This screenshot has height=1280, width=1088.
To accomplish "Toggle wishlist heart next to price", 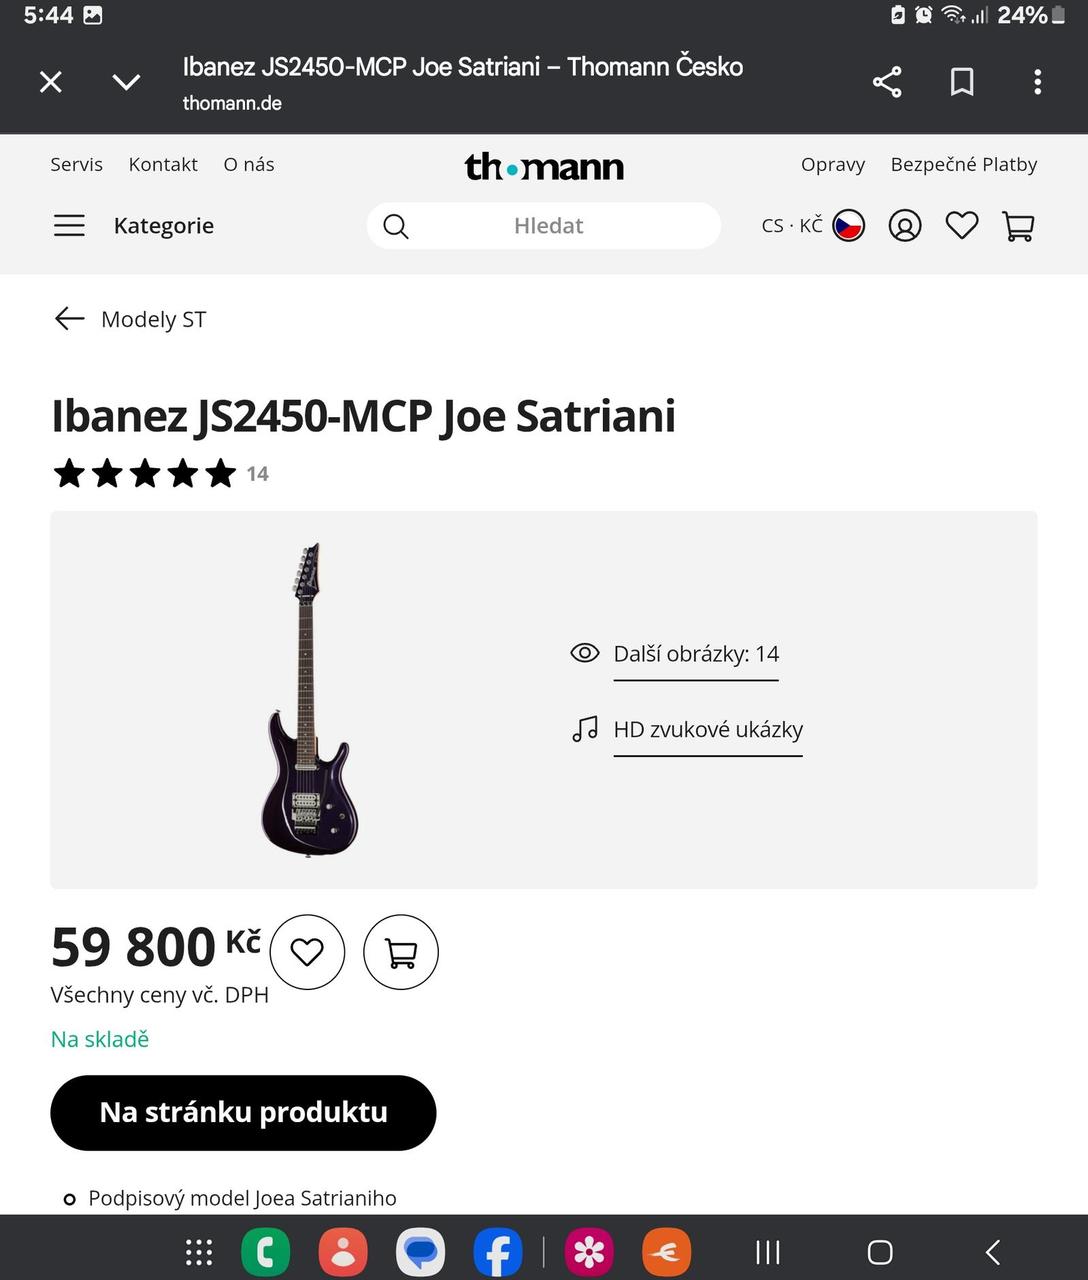I will 307,952.
